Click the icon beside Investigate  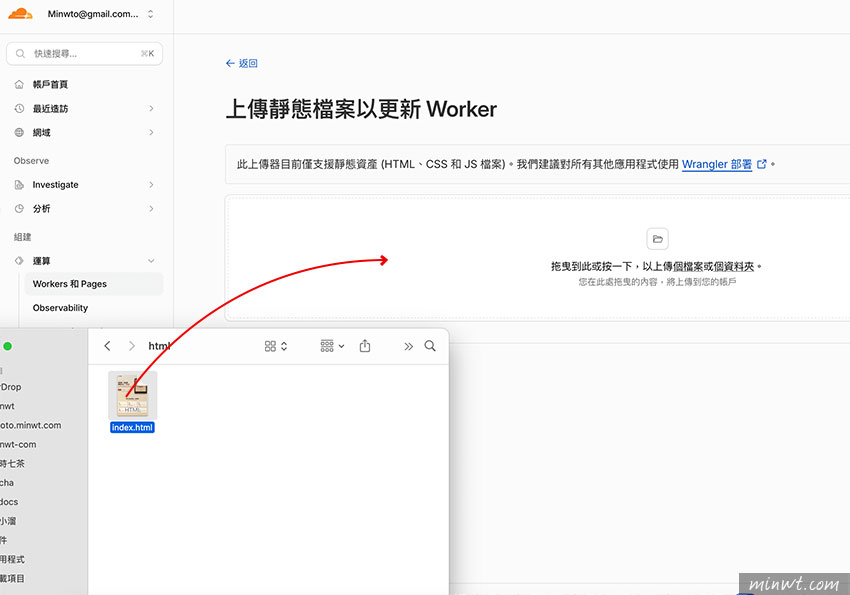pyautogui.click(x=19, y=185)
